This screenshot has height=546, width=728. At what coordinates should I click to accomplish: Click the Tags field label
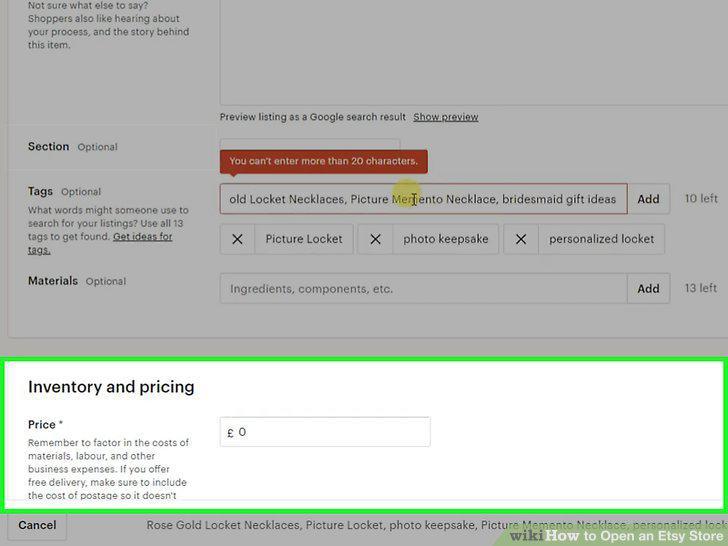click(40, 191)
